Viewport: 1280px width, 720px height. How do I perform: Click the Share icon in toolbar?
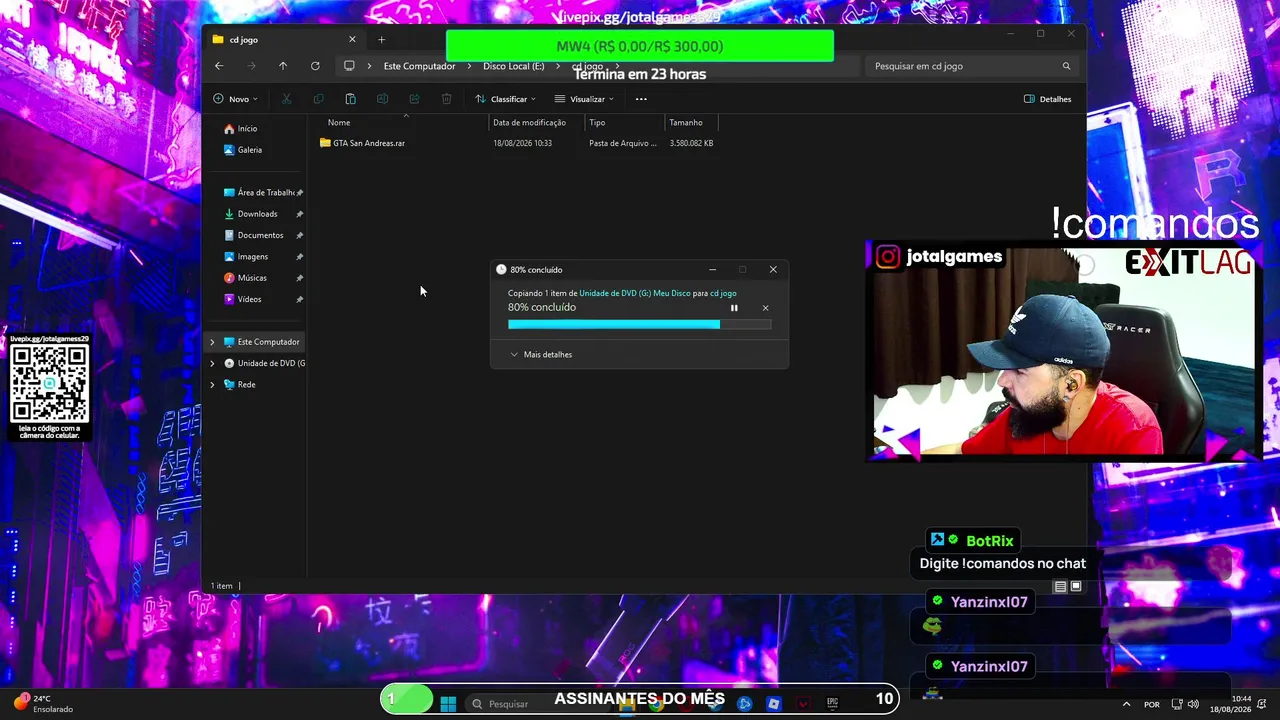point(414,99)
